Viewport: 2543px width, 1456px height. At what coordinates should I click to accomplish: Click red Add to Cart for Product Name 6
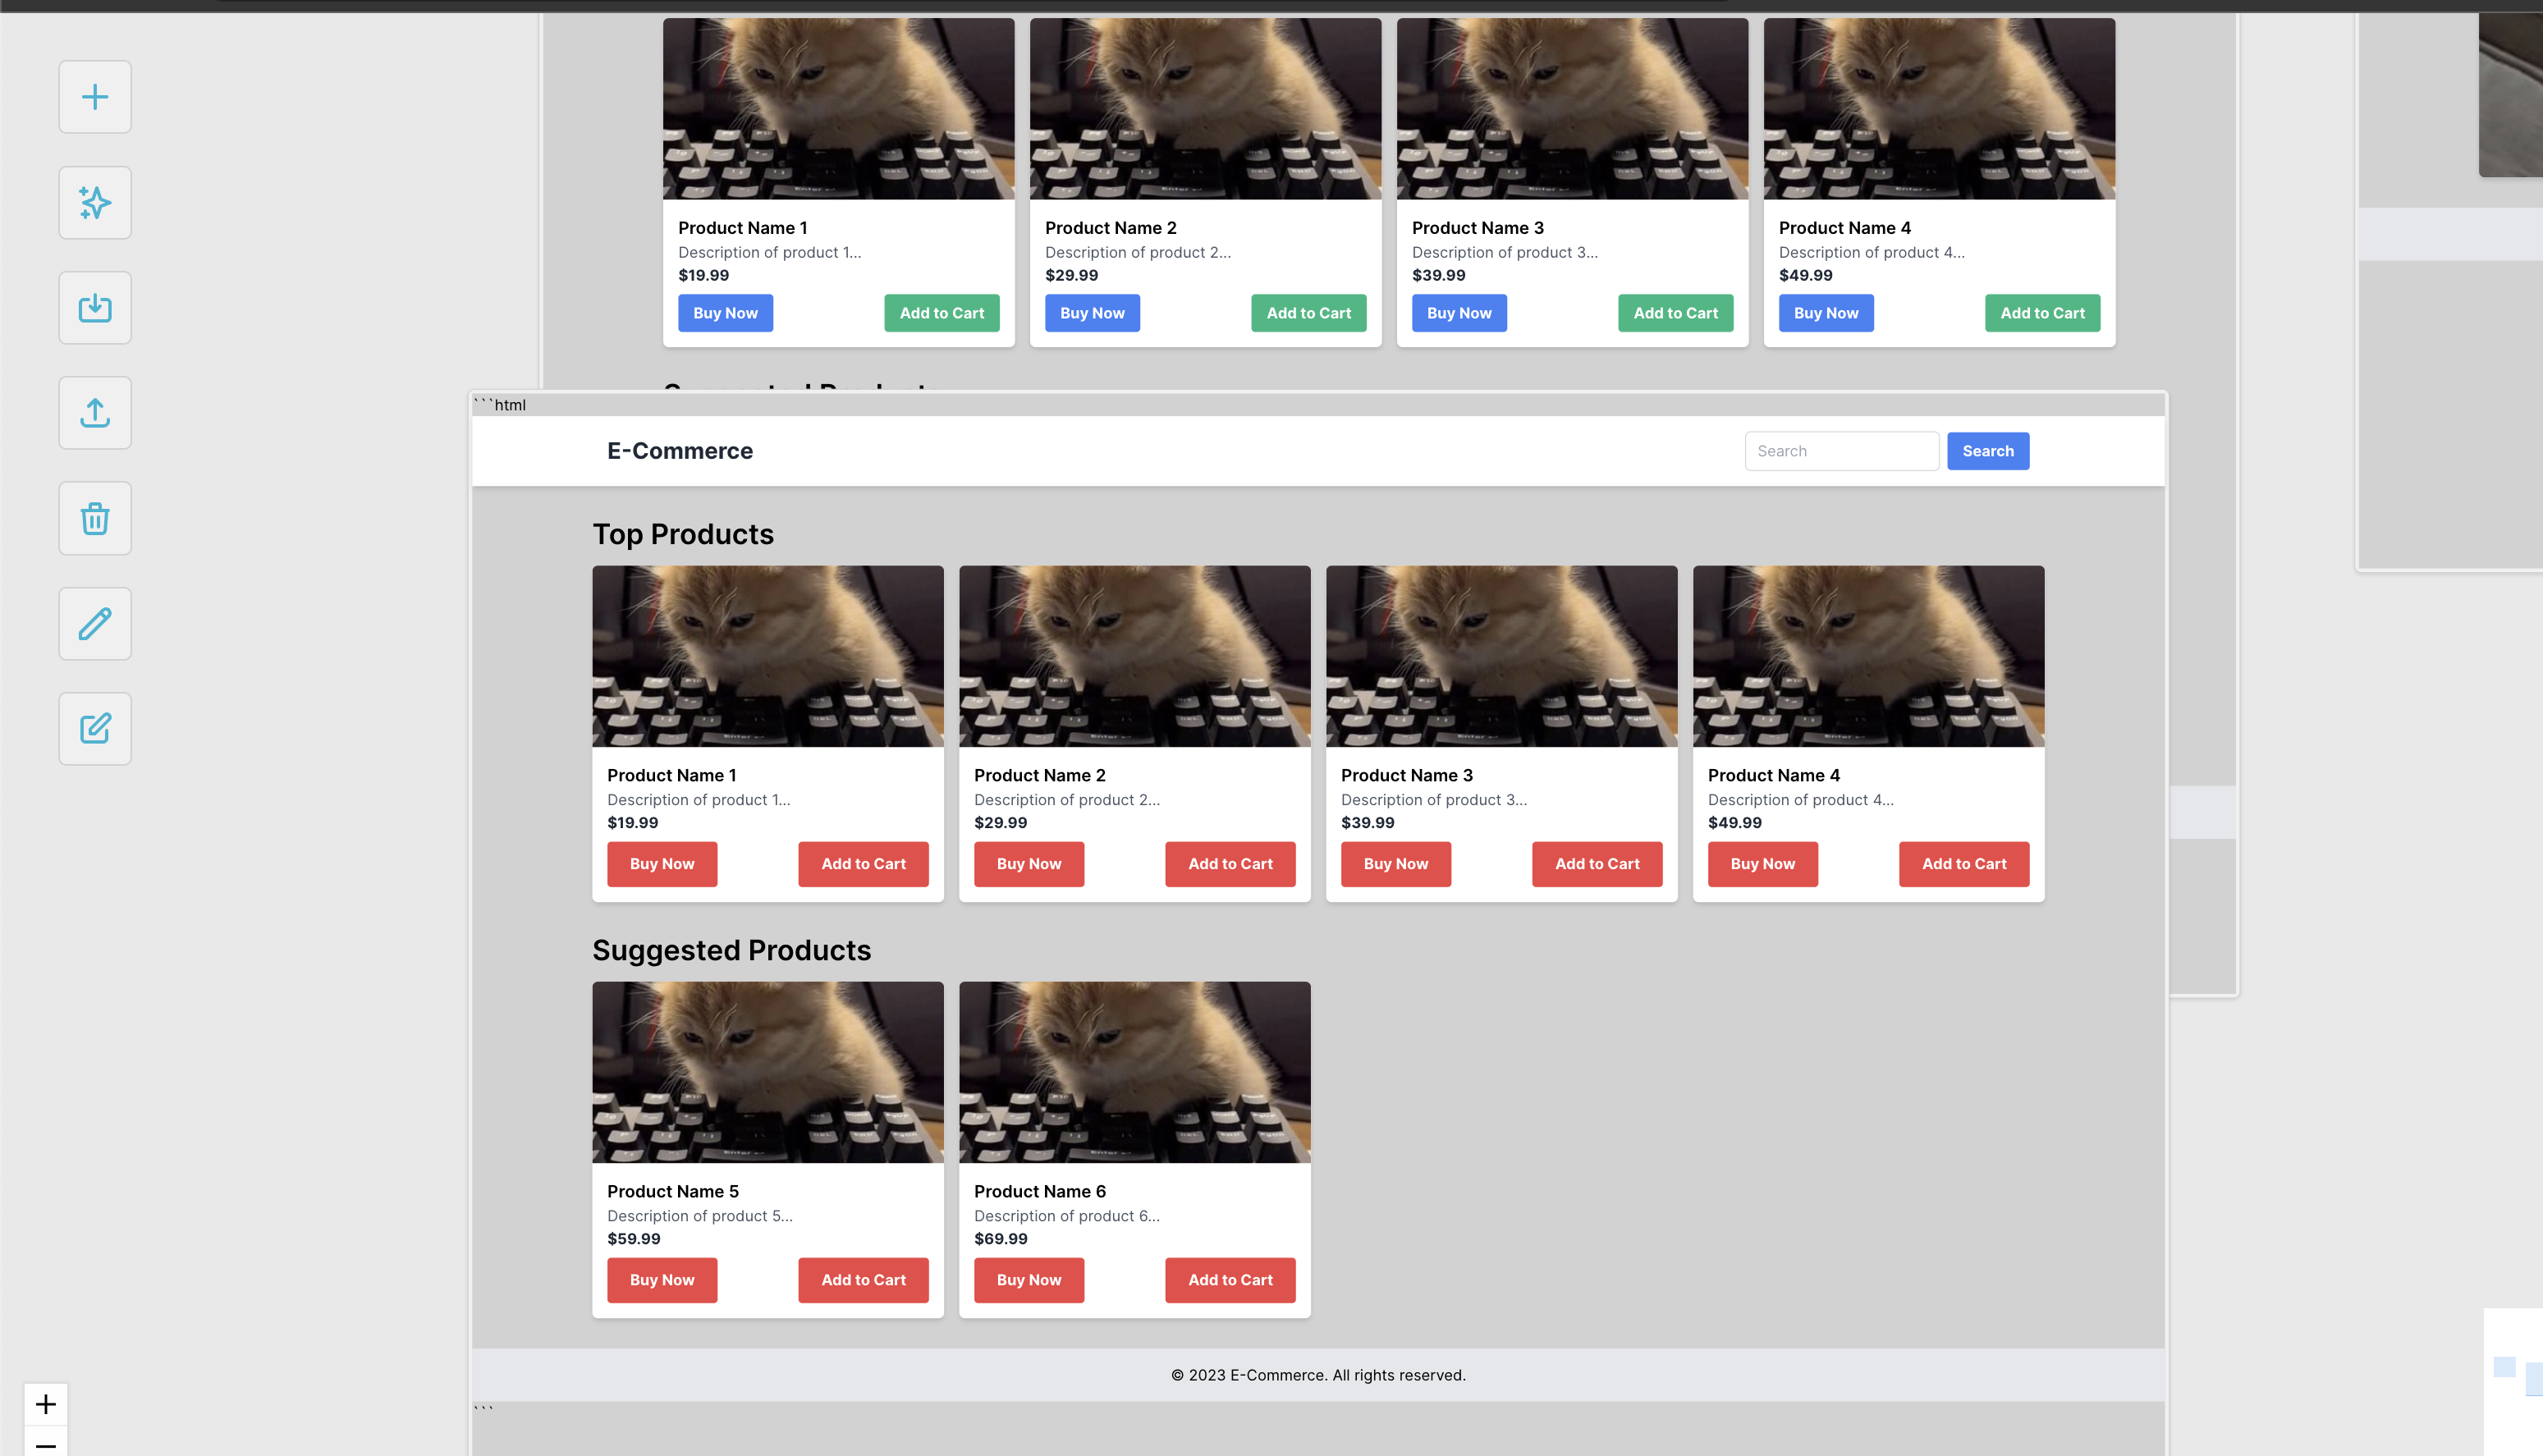pos(1229,1280)
